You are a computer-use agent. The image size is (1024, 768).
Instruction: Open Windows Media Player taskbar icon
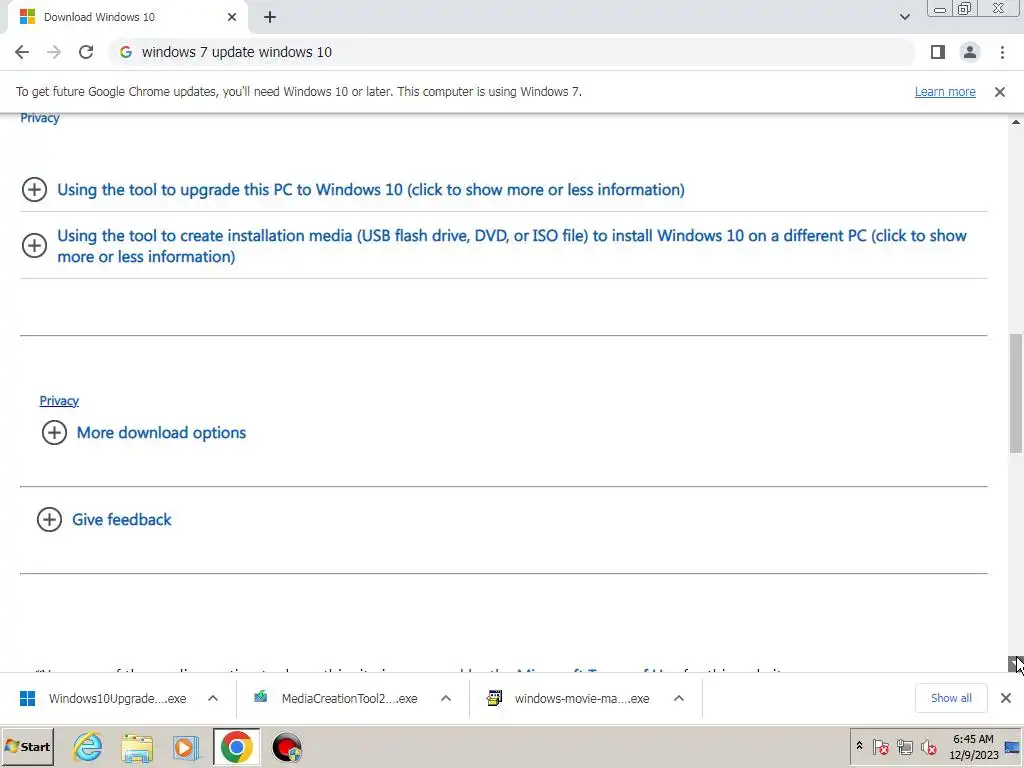[185, 747]
